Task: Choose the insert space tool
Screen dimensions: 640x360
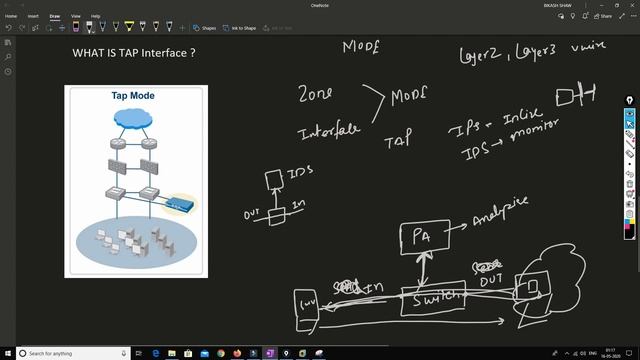Action: [62, 28]
